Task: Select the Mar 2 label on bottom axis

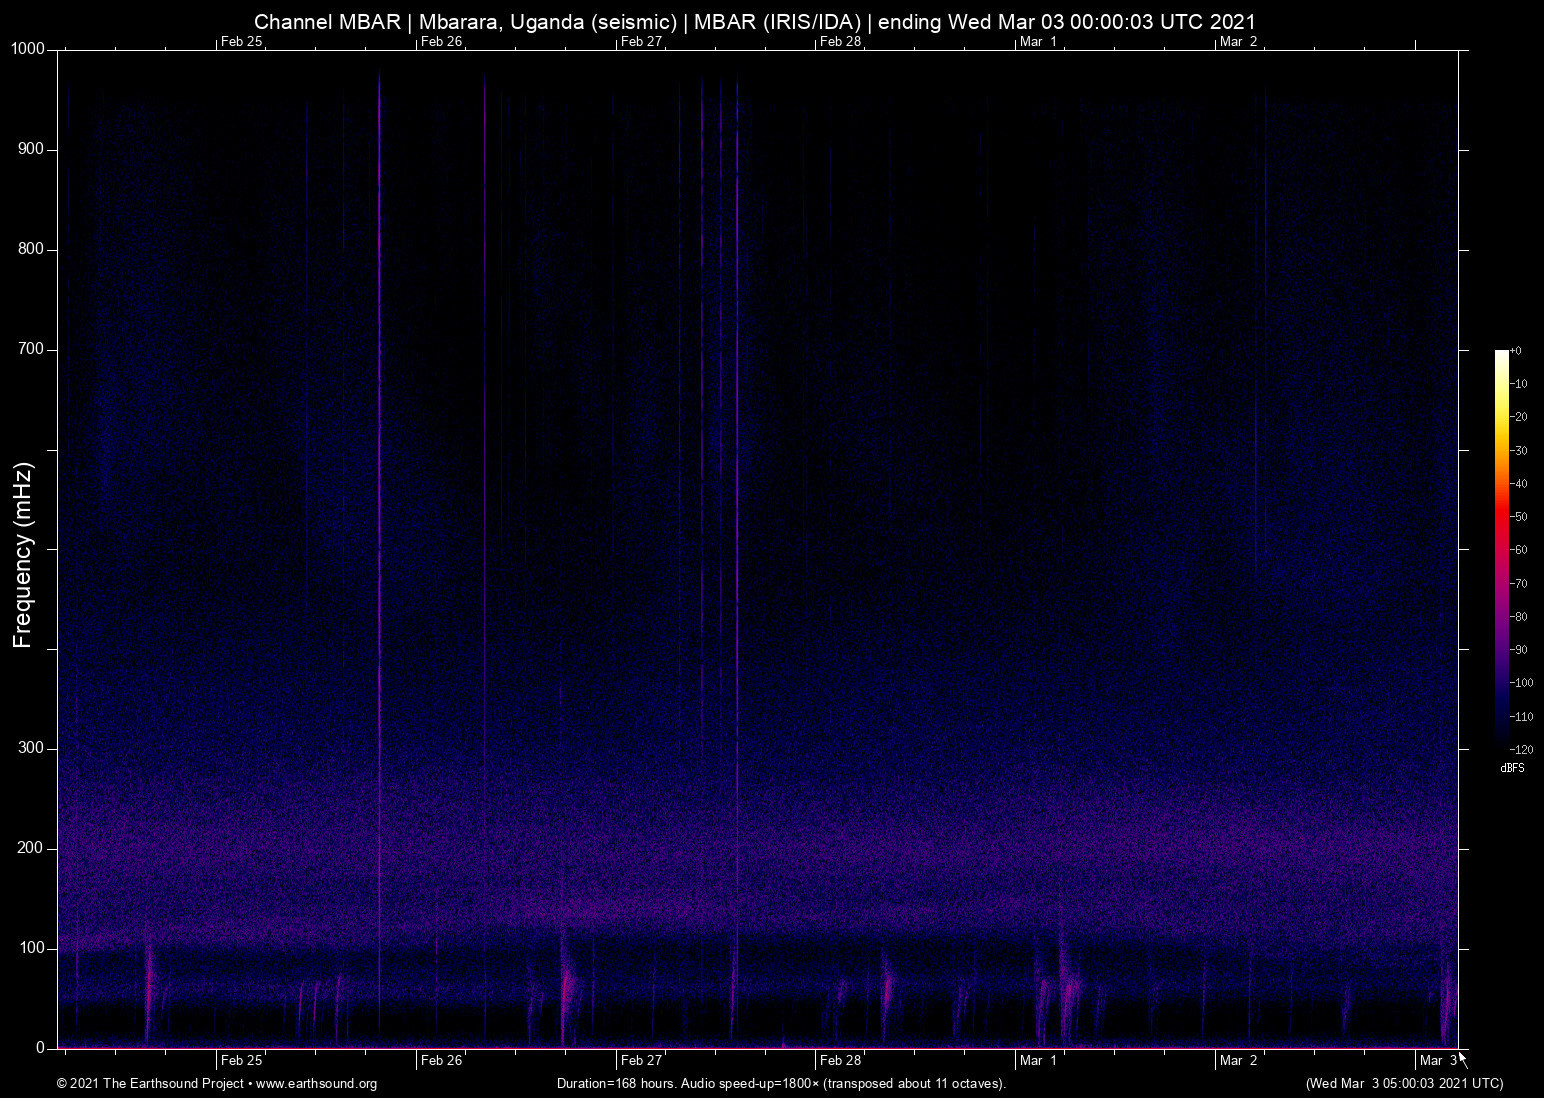Action: (x=1238, y=1061)
